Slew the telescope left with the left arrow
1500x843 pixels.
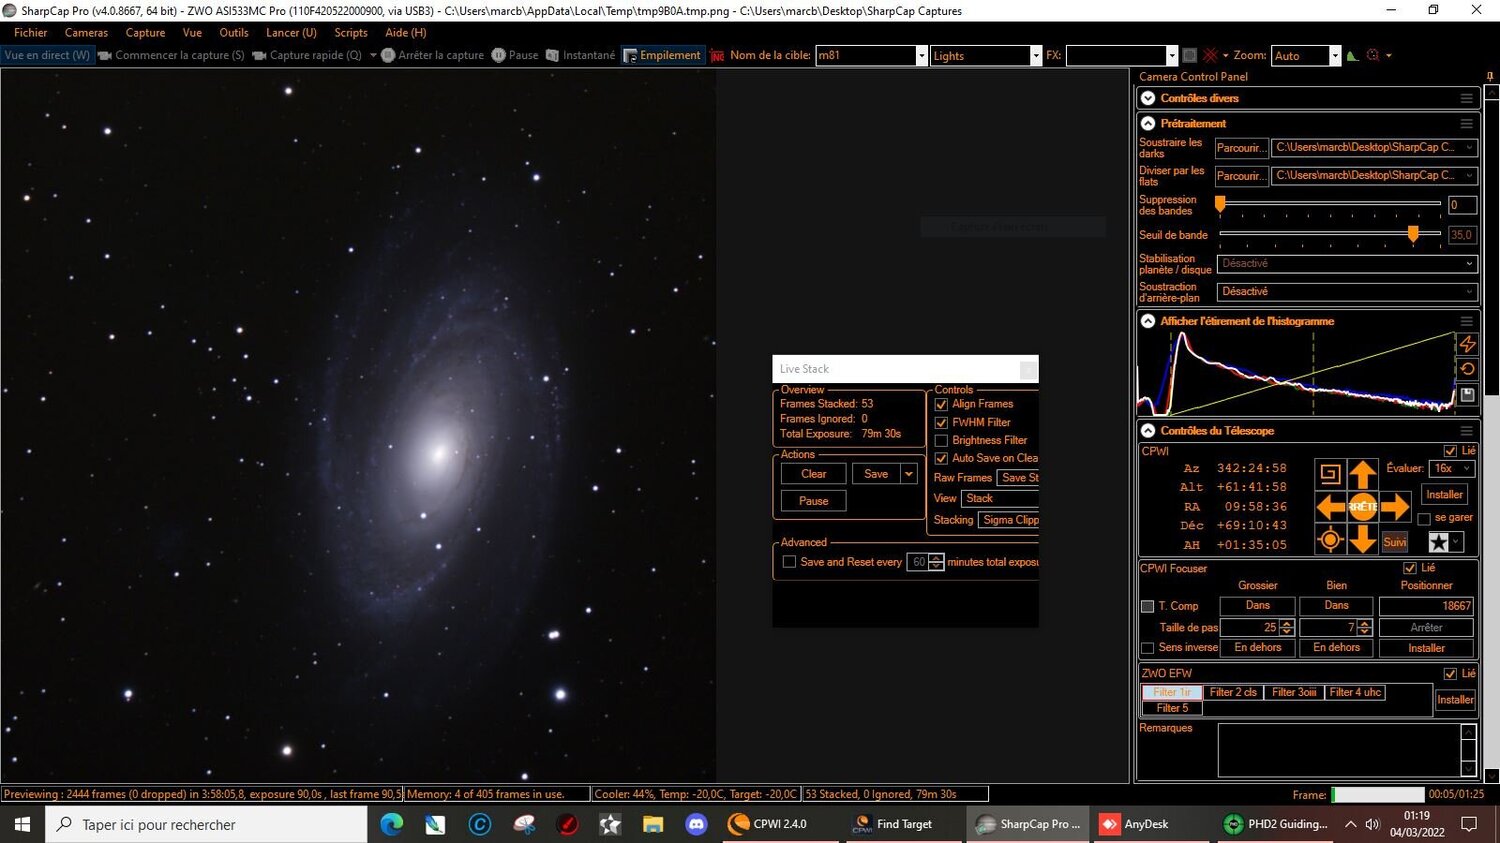[1330, 507]
